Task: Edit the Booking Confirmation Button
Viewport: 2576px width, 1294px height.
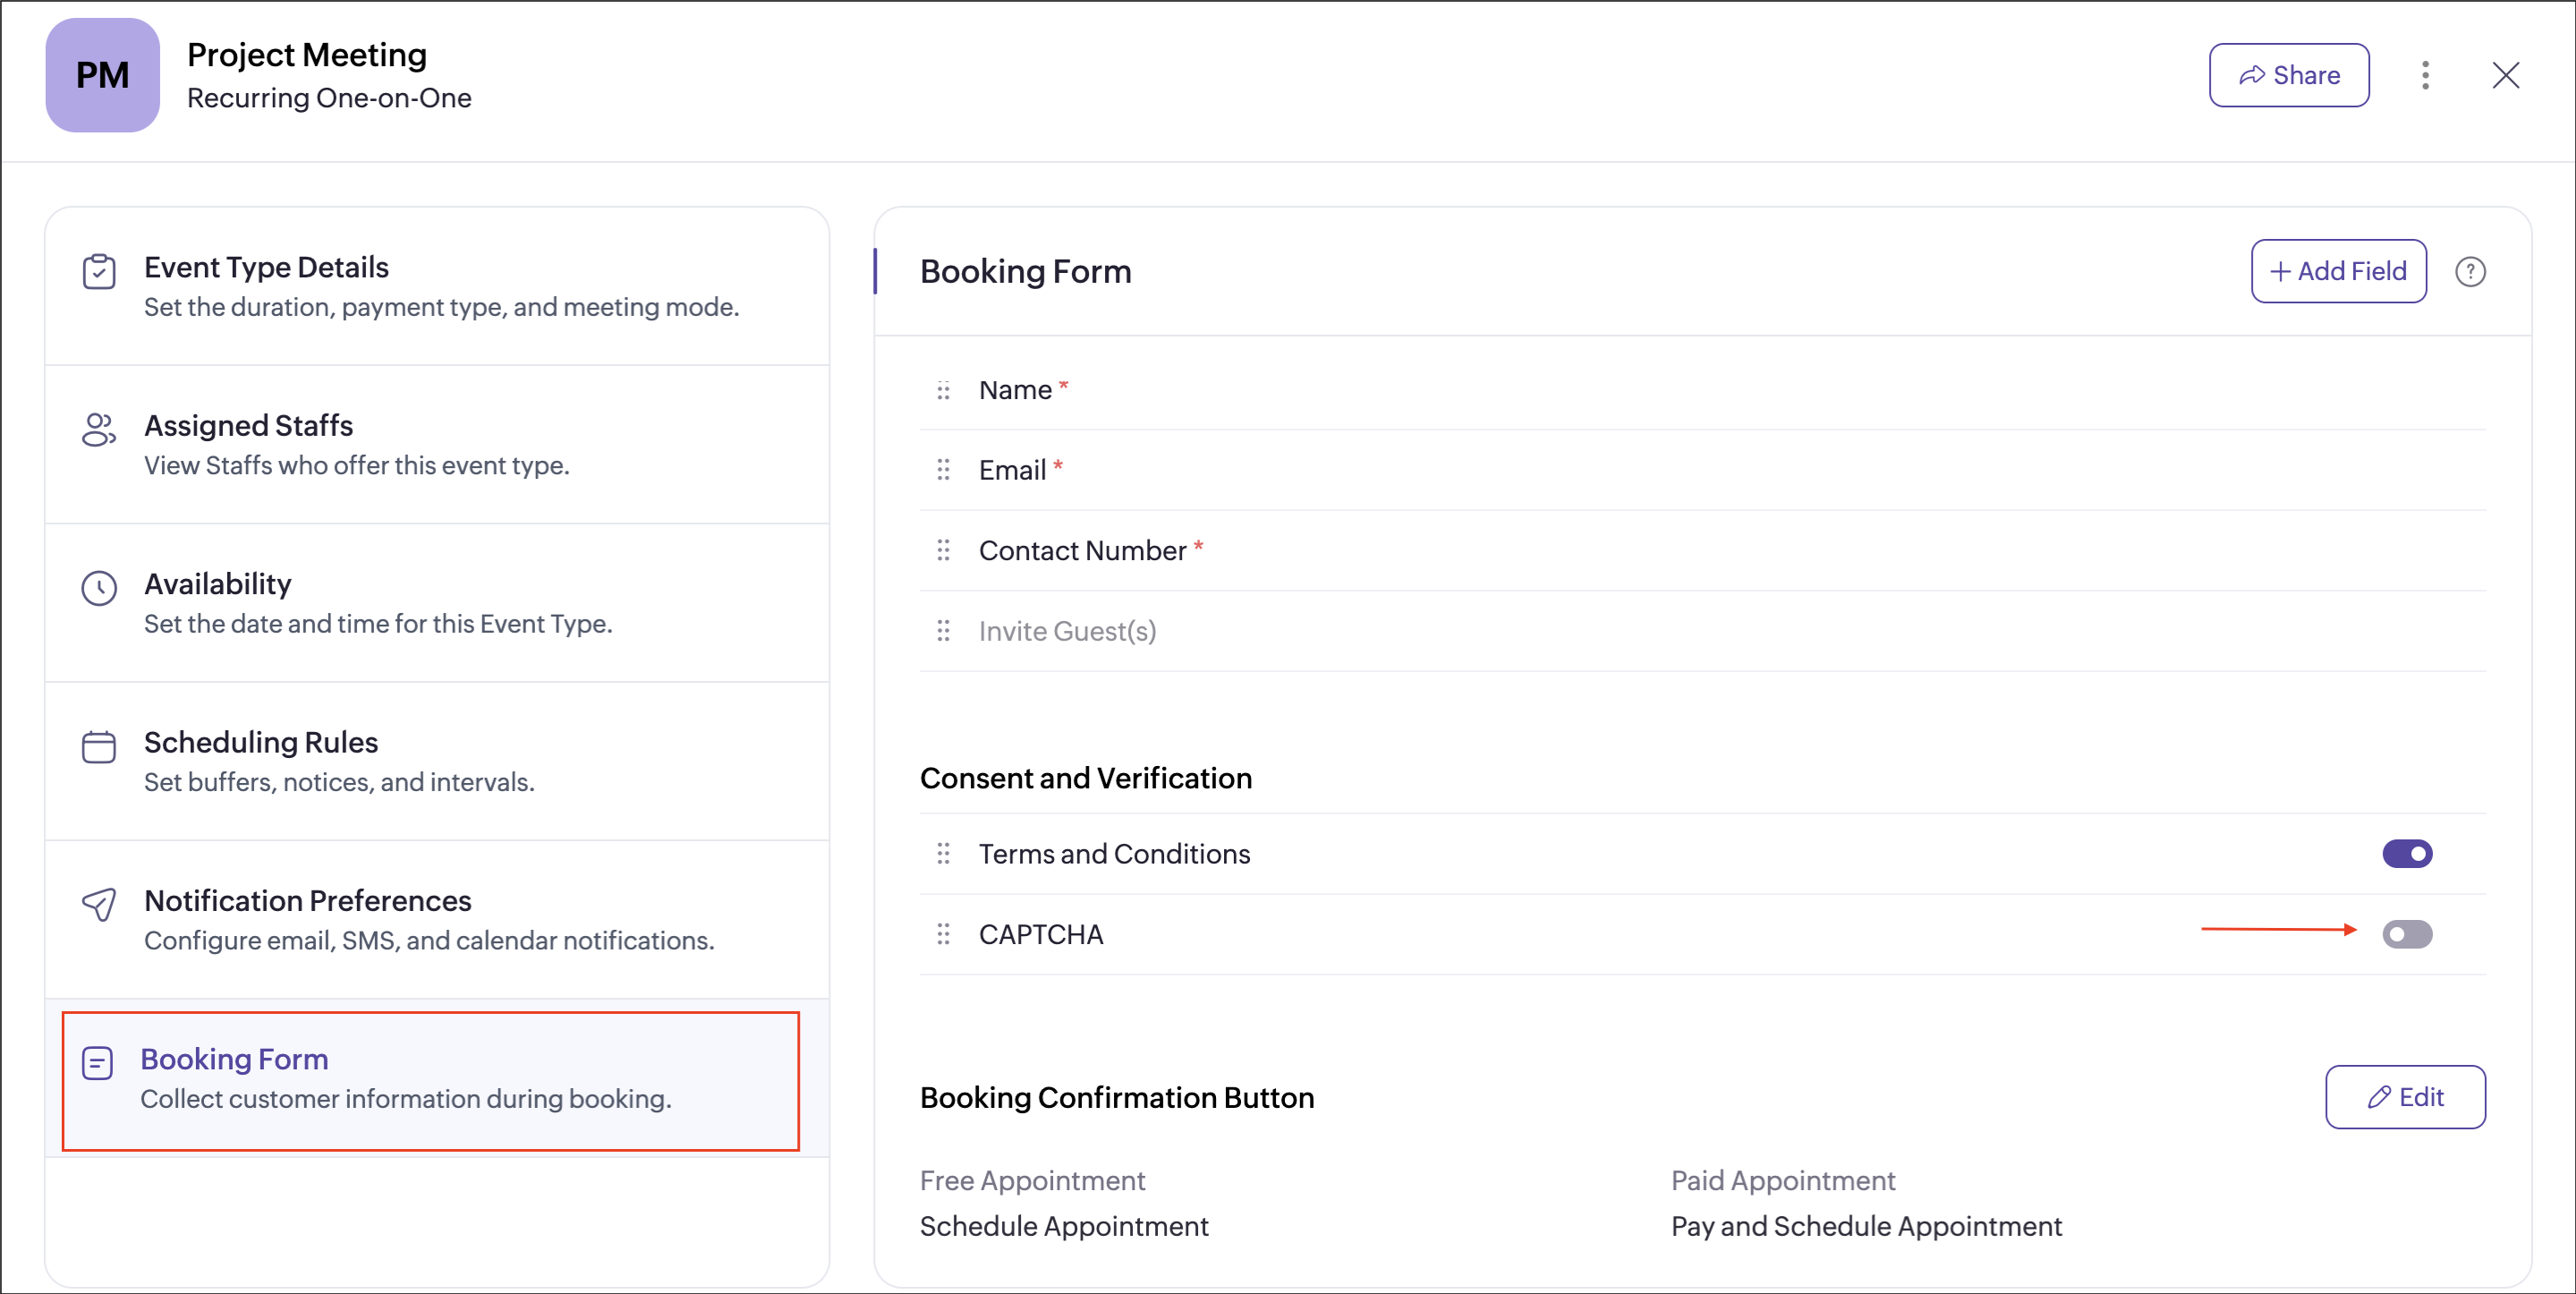Action: [x=2404, y=1097]
